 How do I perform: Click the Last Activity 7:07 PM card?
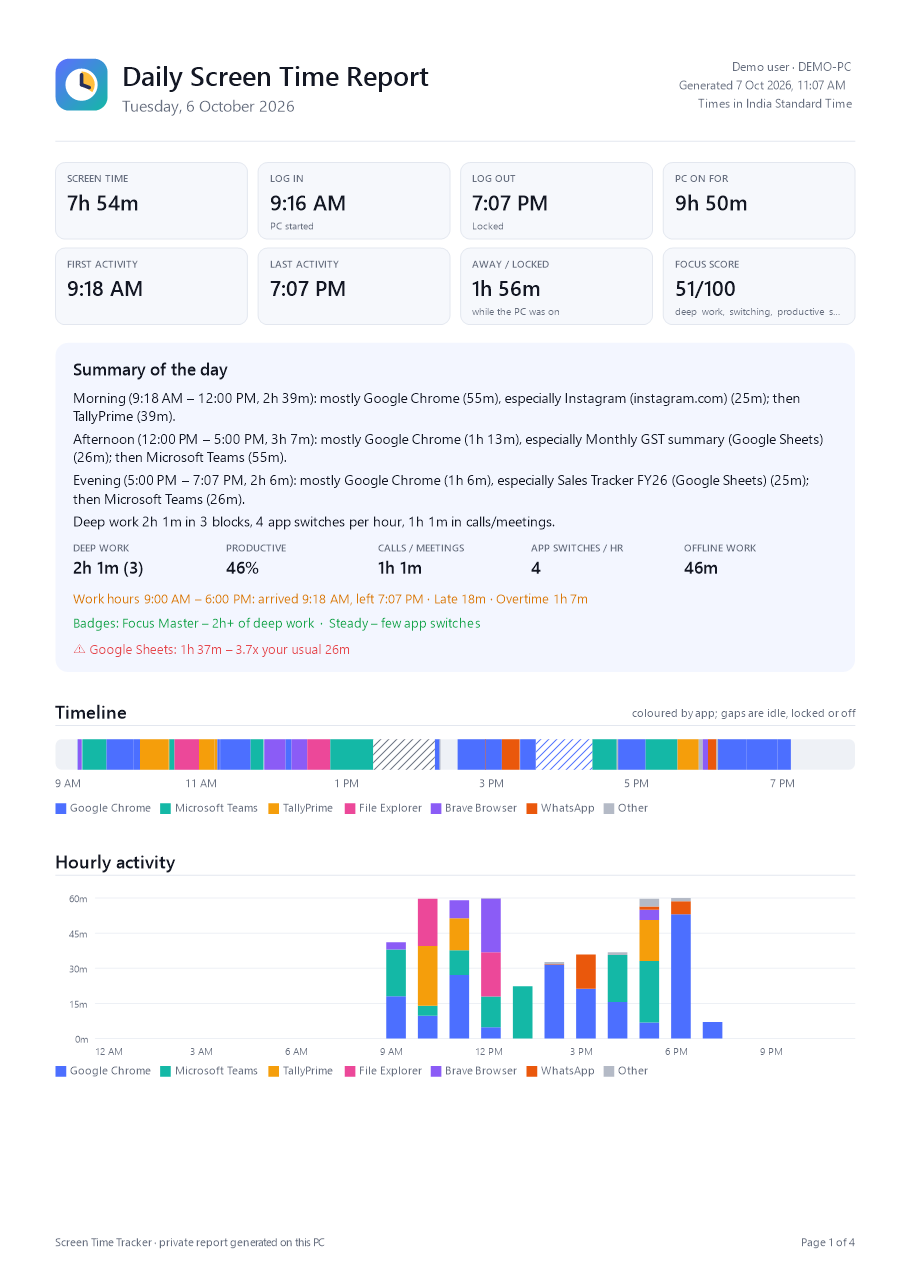tap(354, 286)
